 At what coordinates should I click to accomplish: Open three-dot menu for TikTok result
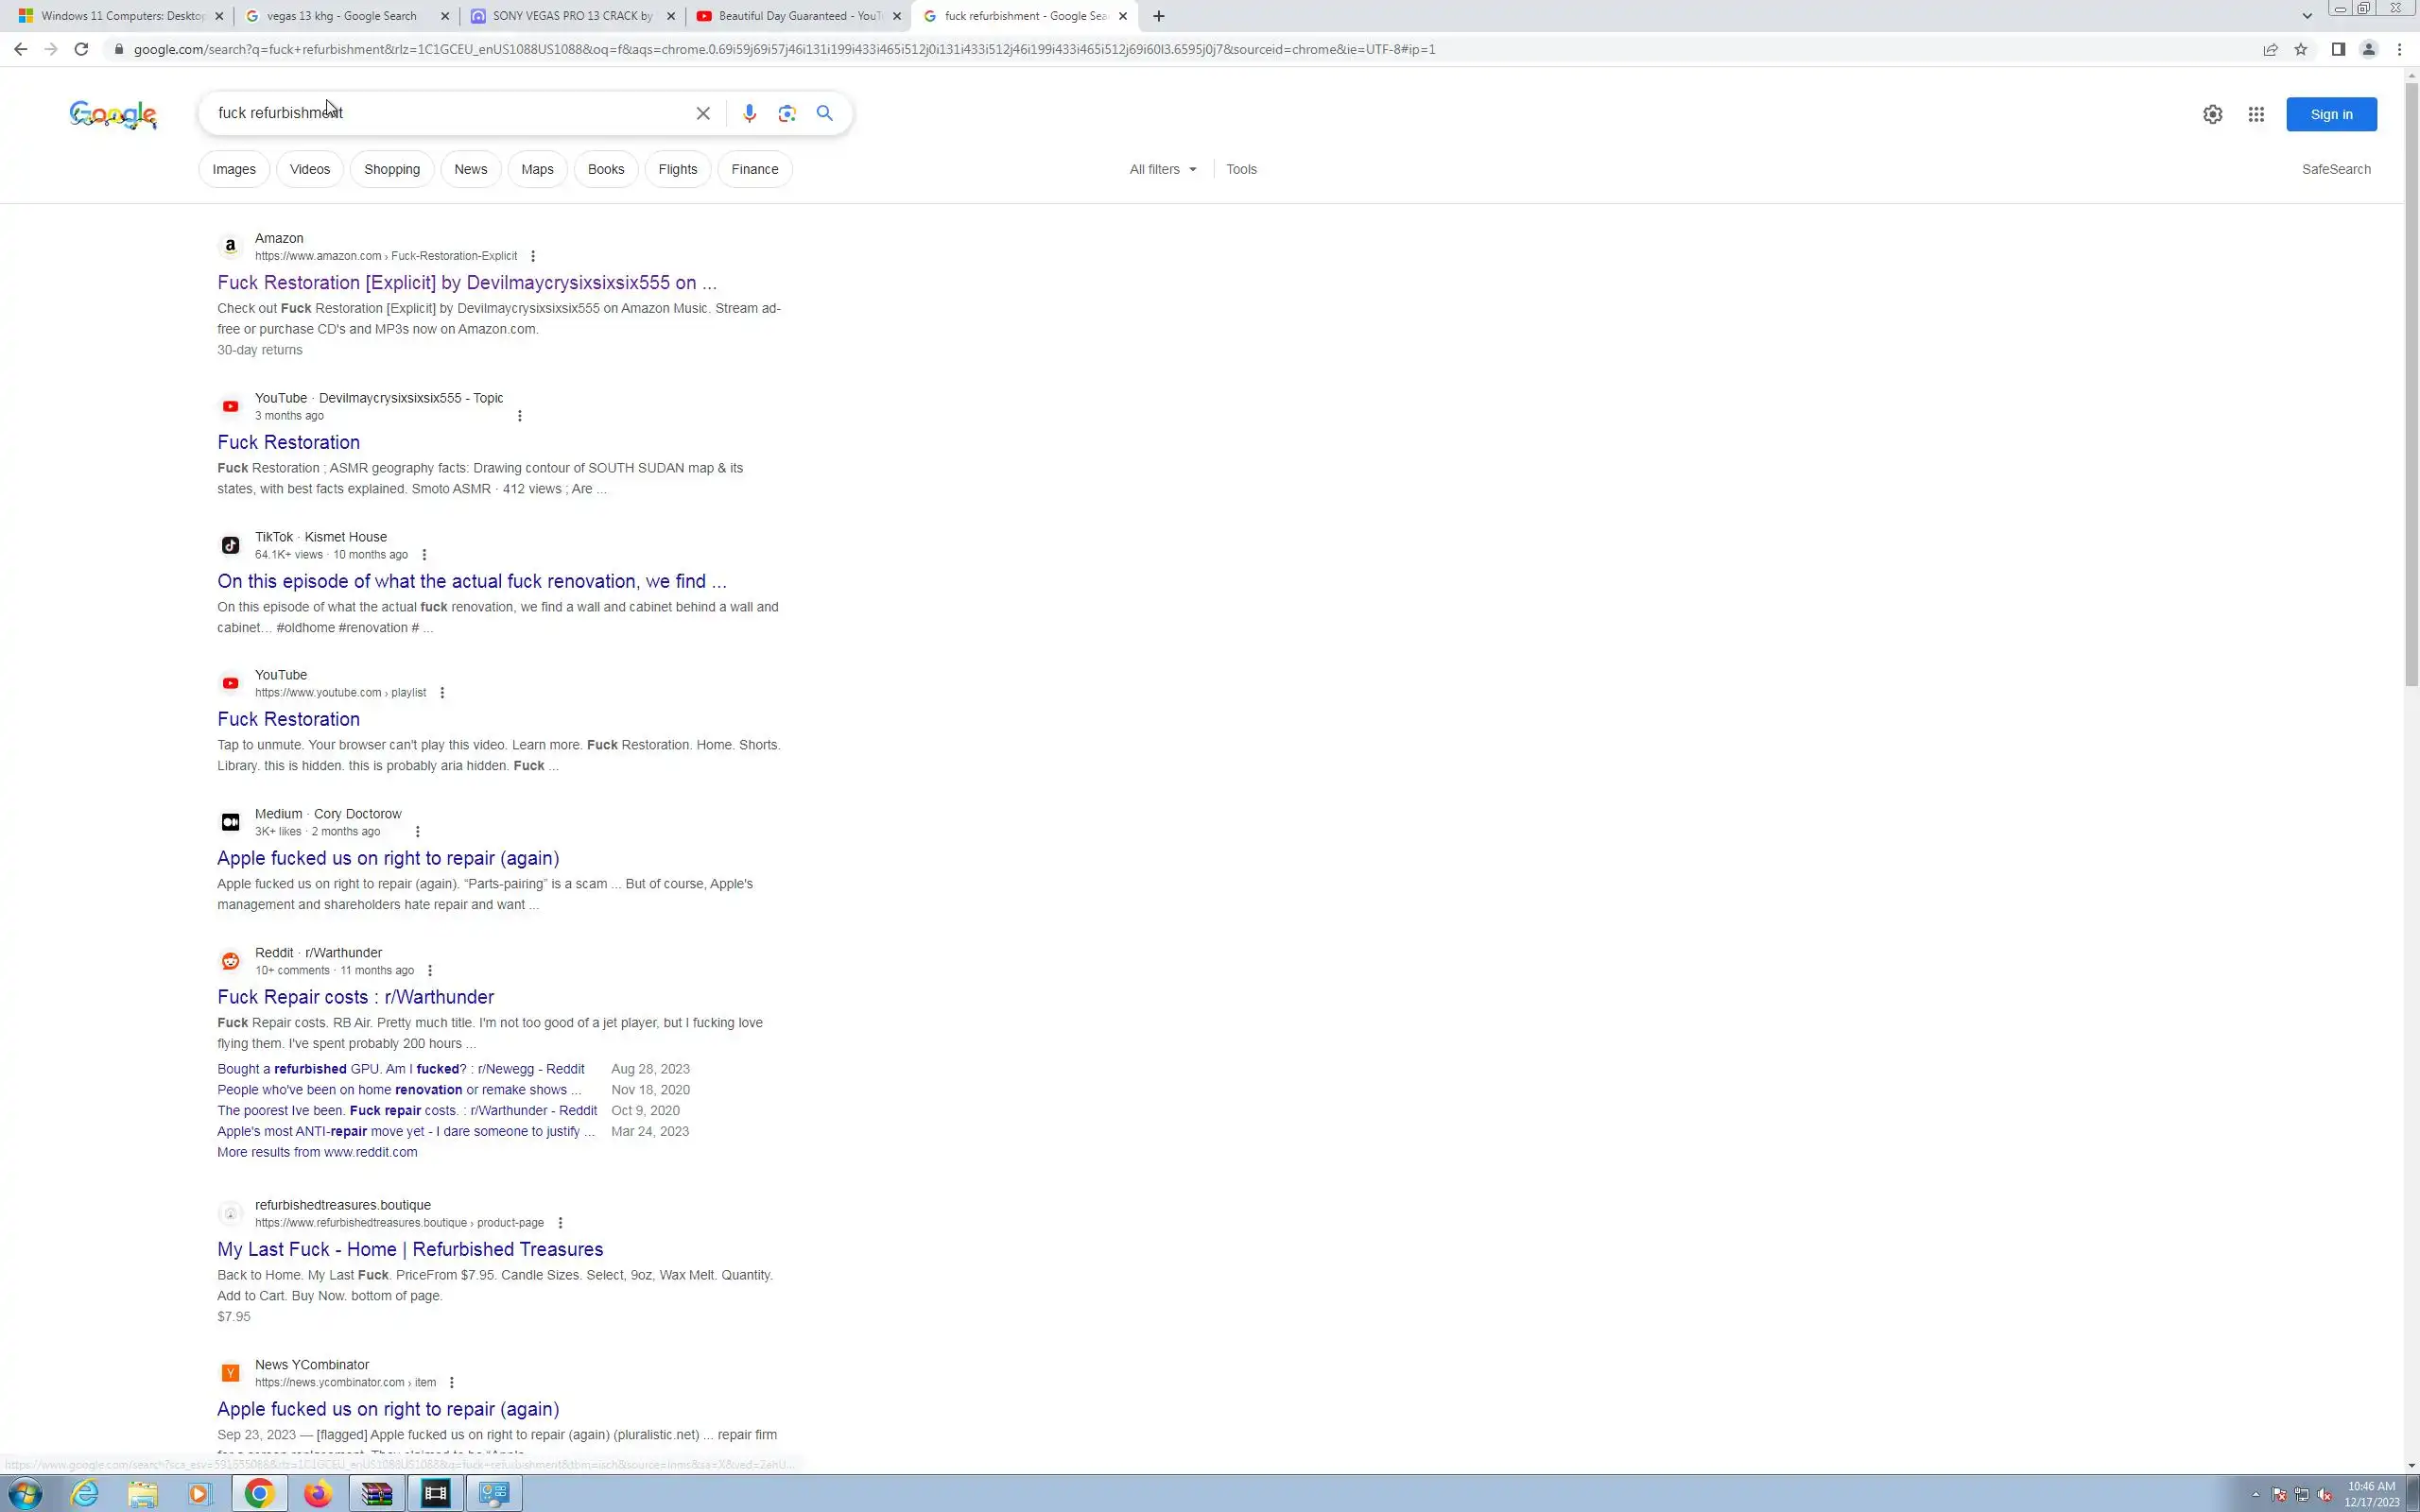point(424,555)
